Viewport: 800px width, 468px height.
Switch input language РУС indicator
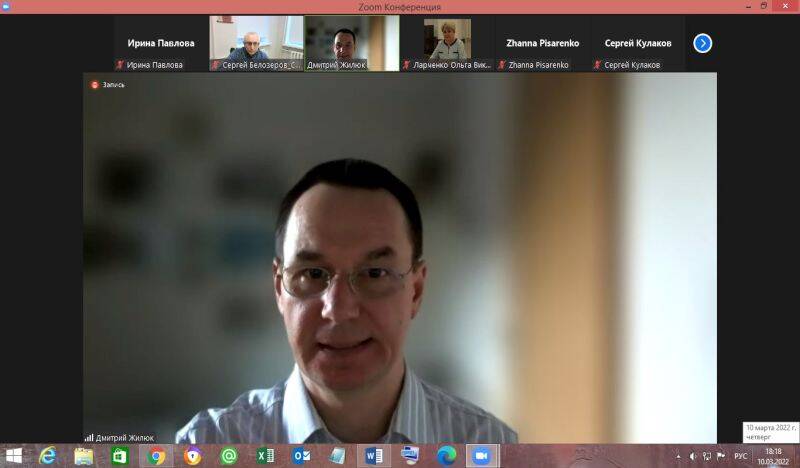[741, 456]
